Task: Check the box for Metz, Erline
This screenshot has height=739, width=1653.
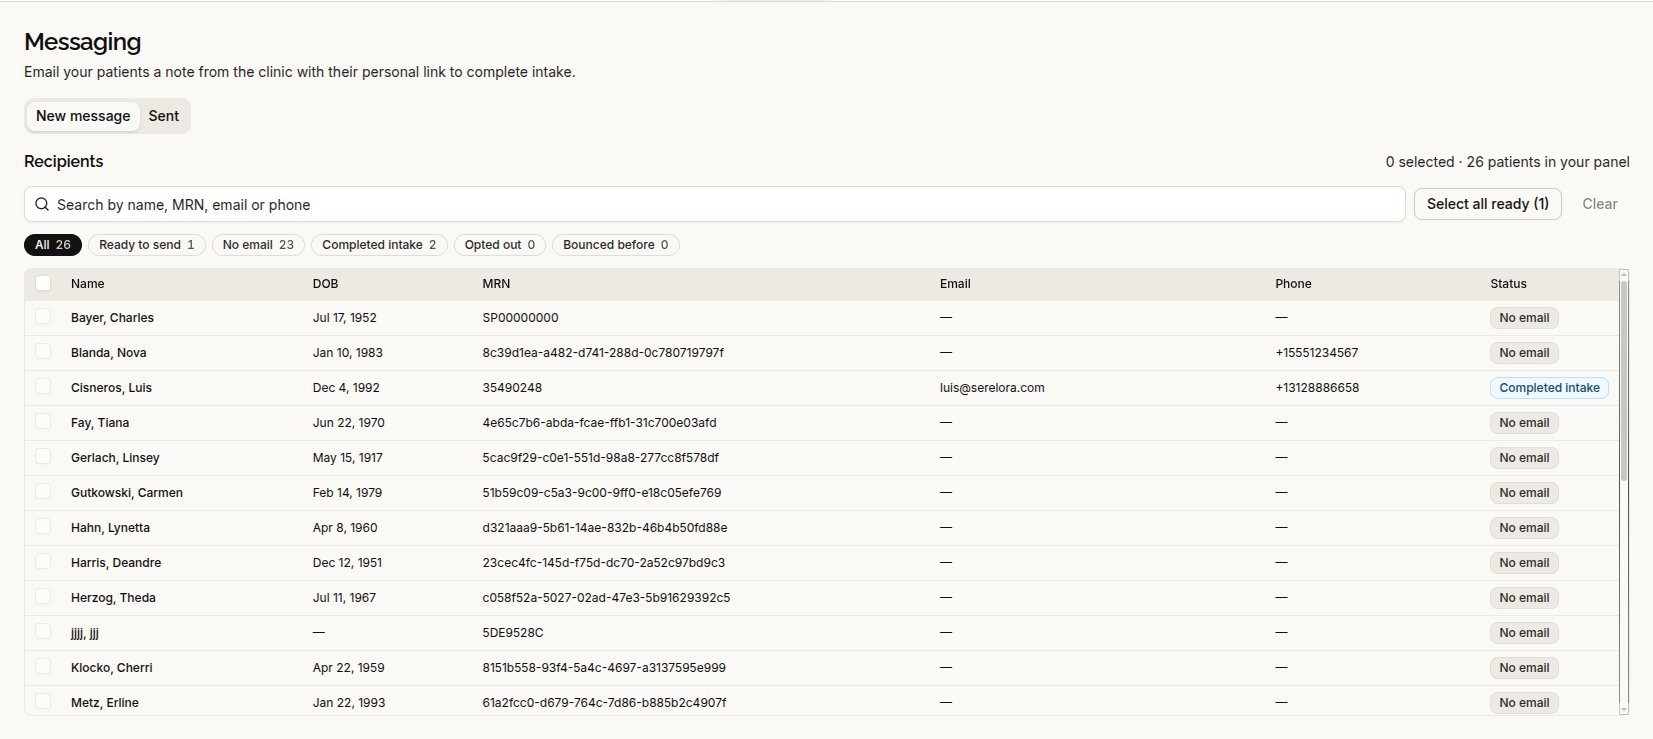Action: (43, 702)
